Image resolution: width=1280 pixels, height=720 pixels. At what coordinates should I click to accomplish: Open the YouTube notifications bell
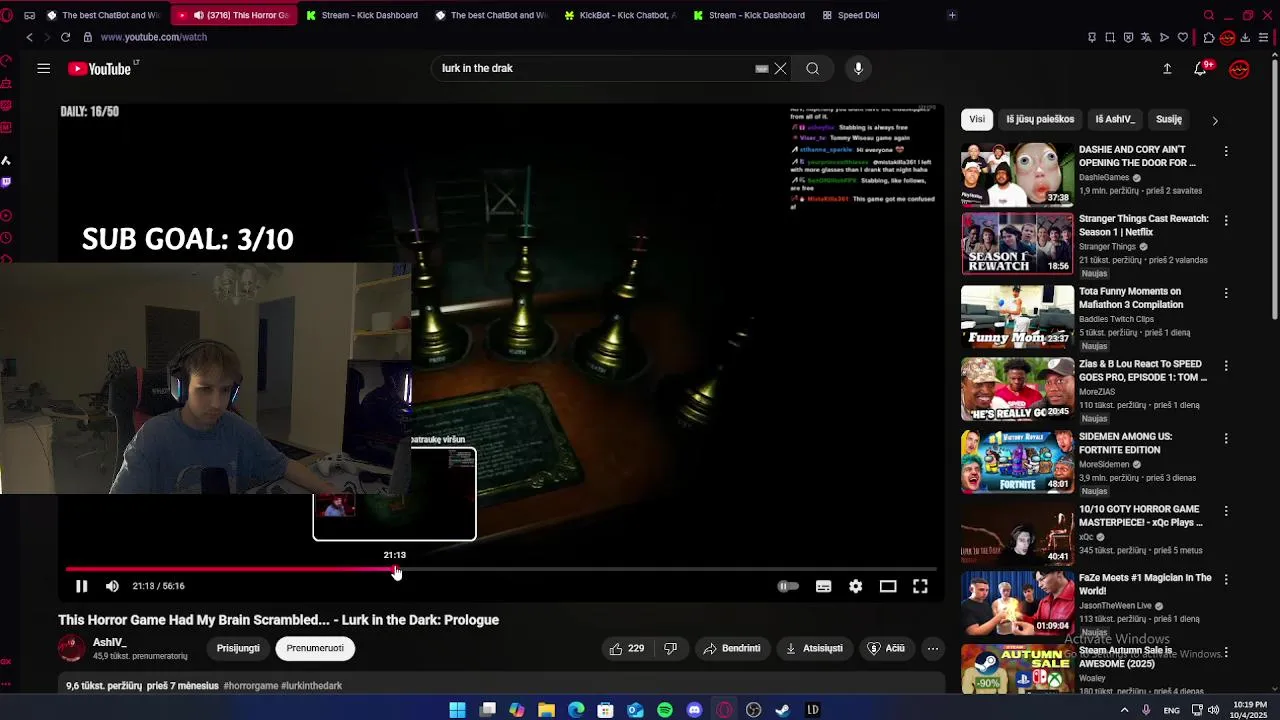pyautogui.click(x=1200, y=68)
